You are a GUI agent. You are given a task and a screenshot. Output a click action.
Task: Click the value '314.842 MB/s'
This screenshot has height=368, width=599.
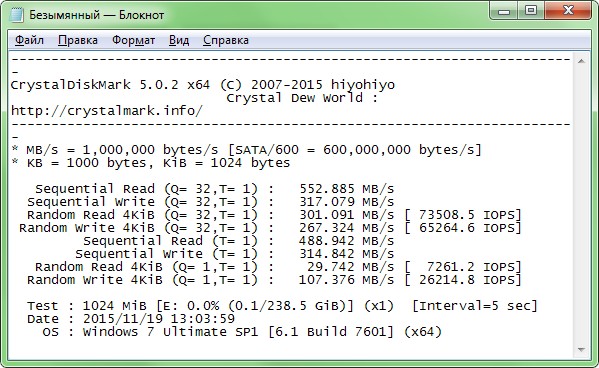pyautogui.click(x=346, y=254)
